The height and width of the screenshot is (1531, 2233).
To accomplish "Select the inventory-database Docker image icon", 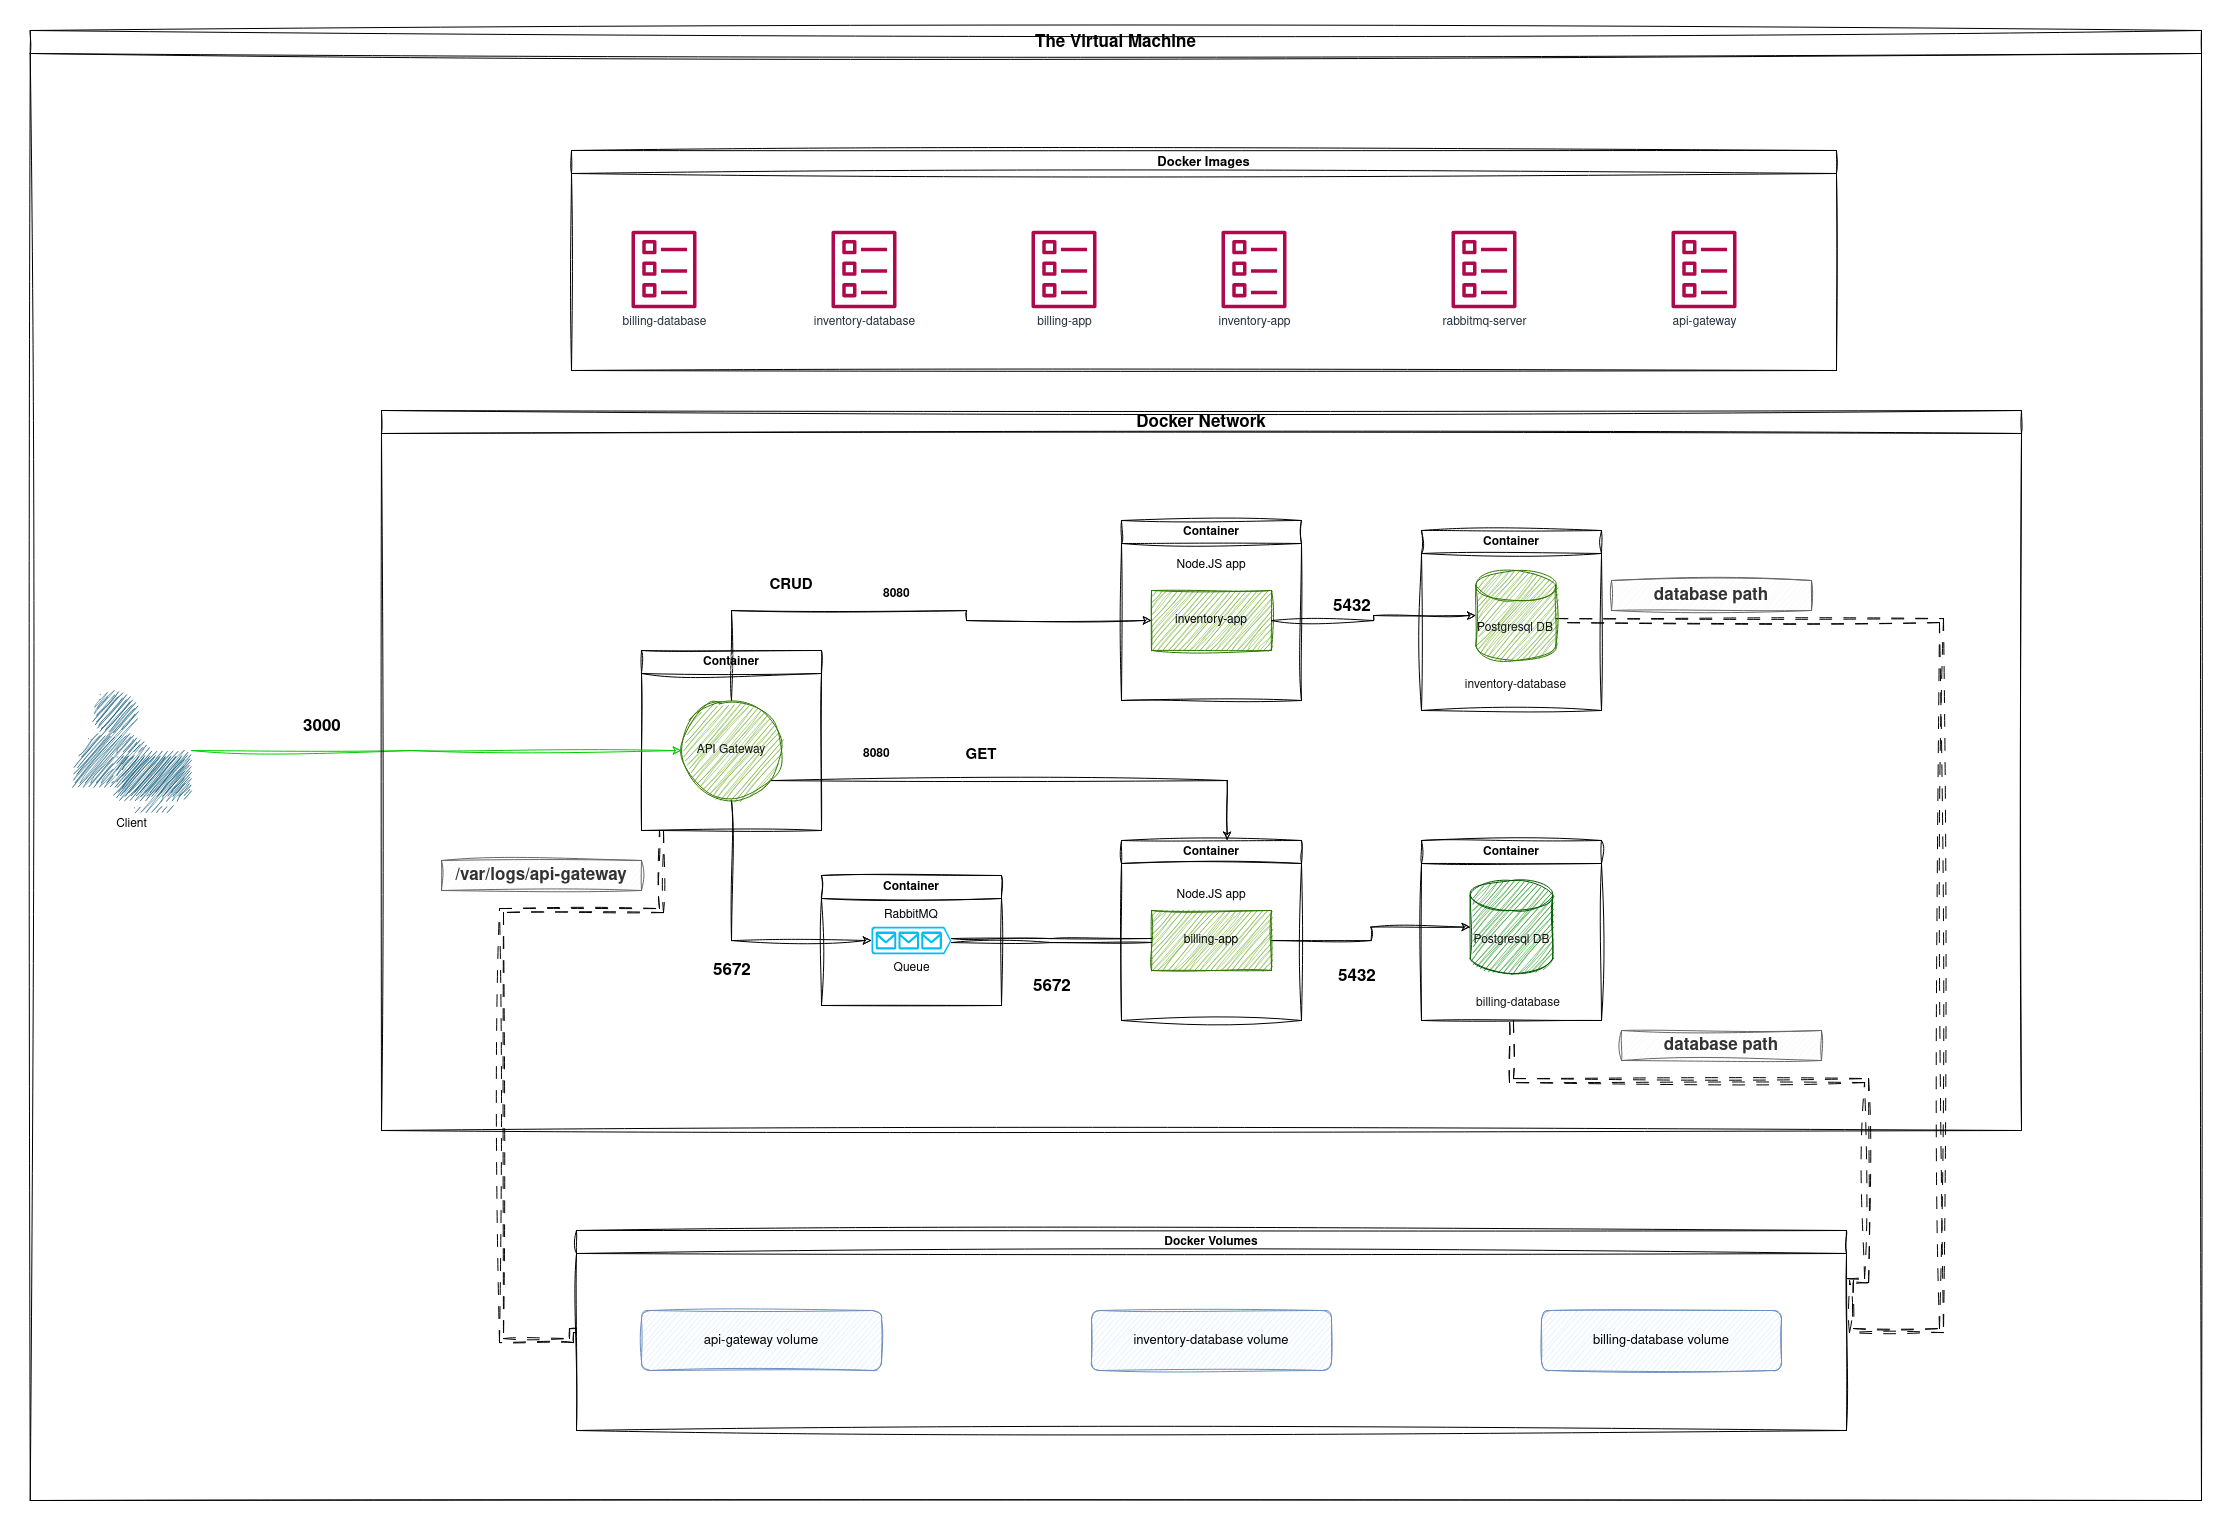I will tap(863, 269).
